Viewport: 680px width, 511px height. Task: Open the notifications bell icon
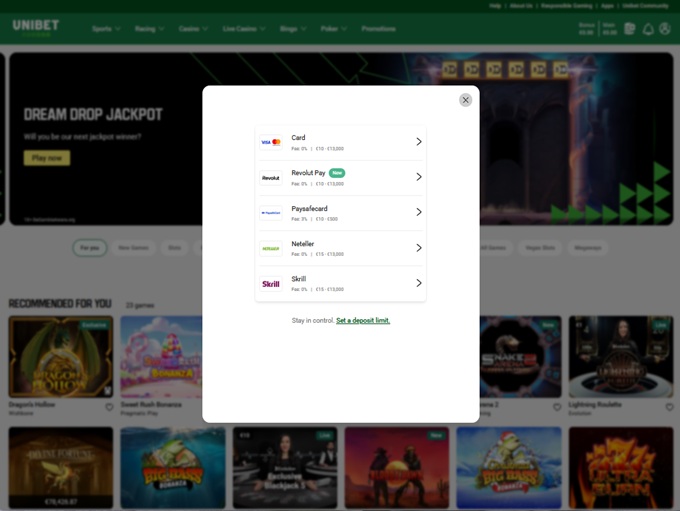tap(648, 29)
